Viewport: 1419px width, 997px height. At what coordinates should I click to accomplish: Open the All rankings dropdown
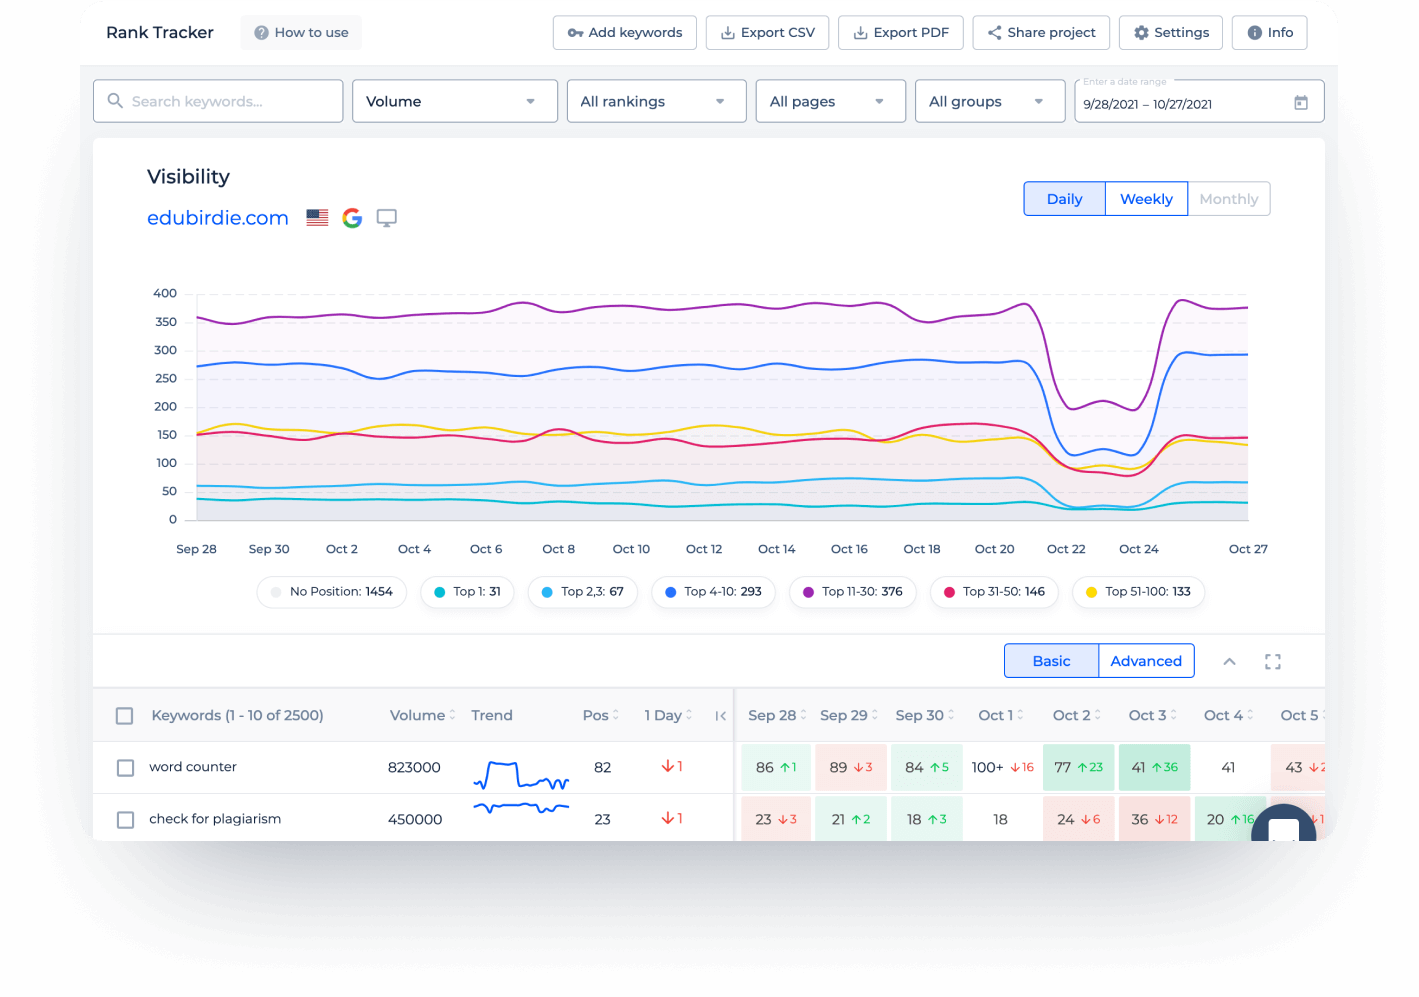(657, 101)
